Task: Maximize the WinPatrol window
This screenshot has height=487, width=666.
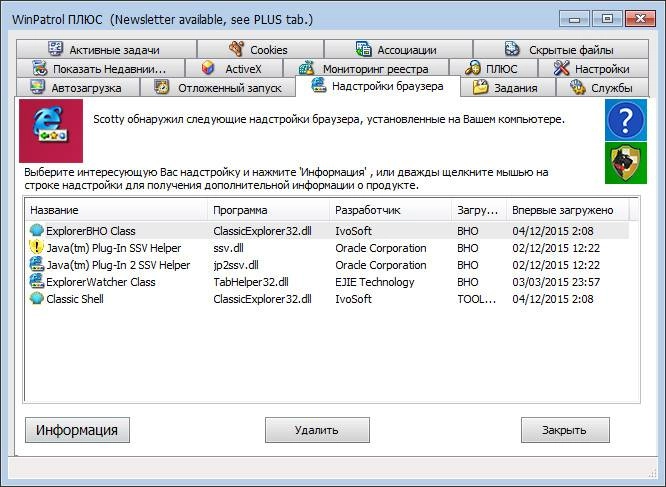Action: (607, 19)
